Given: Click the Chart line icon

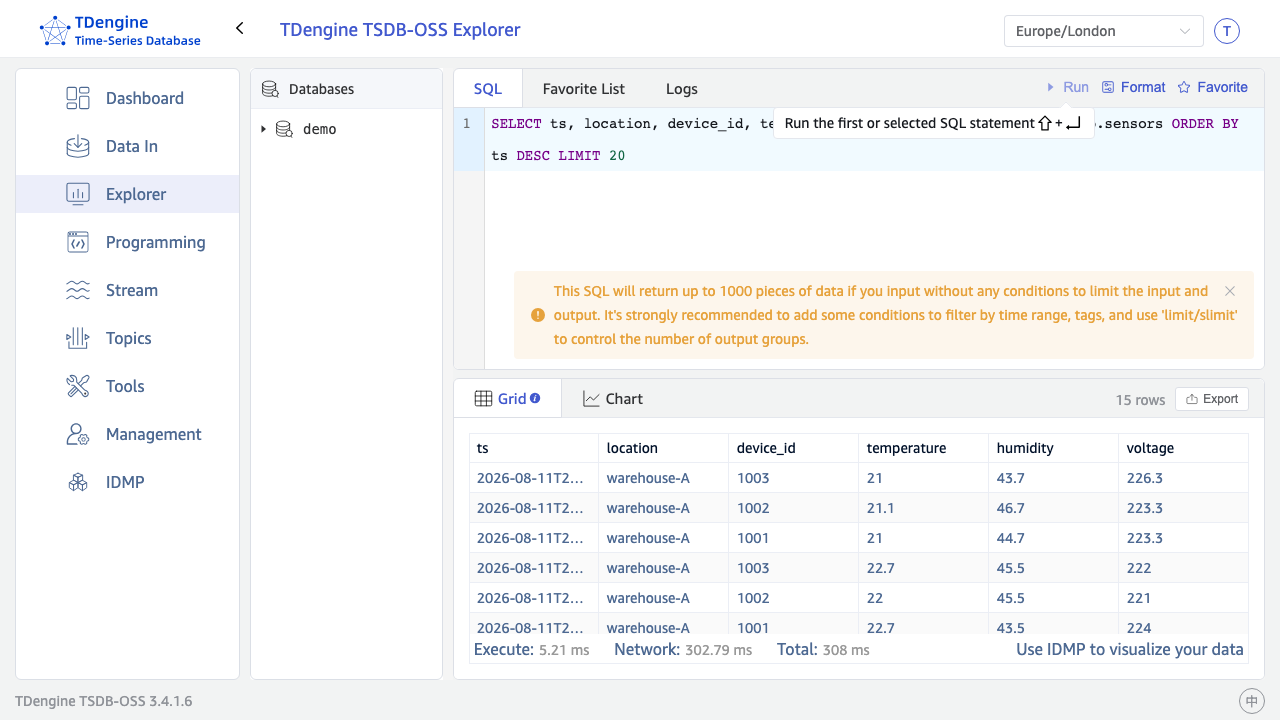Looking at the screenshot, I should 592,398.
